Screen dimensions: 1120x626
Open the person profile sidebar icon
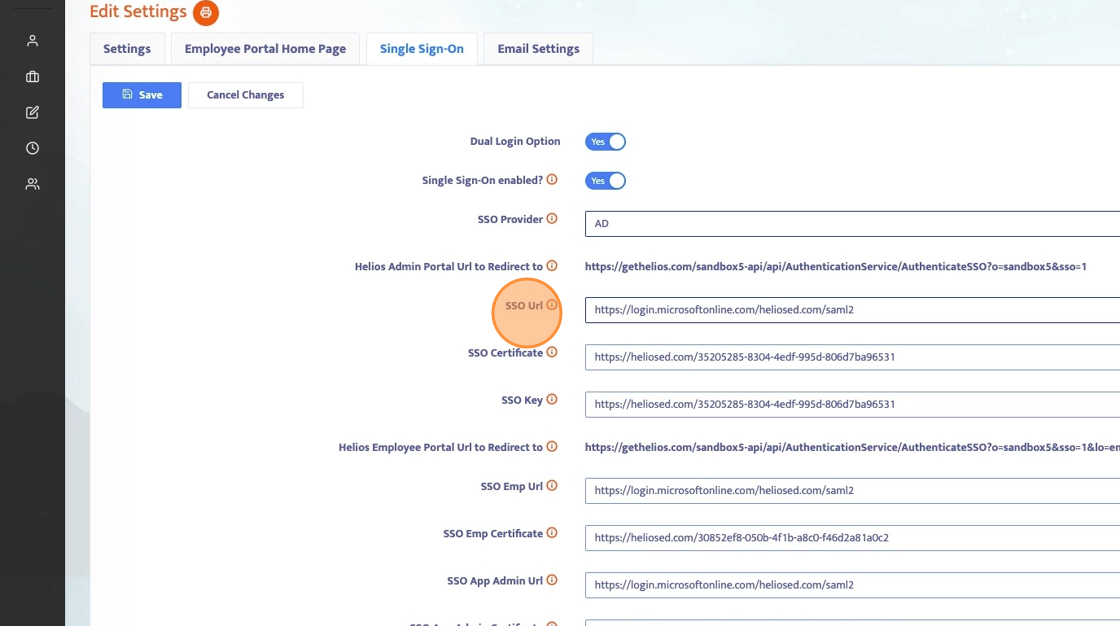[x=32, y=41]
